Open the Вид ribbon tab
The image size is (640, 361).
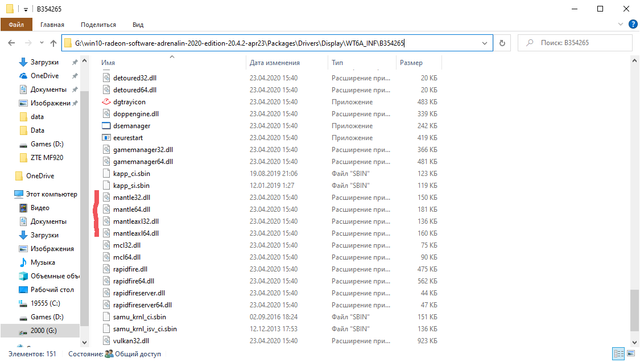[x=138, y=25]
